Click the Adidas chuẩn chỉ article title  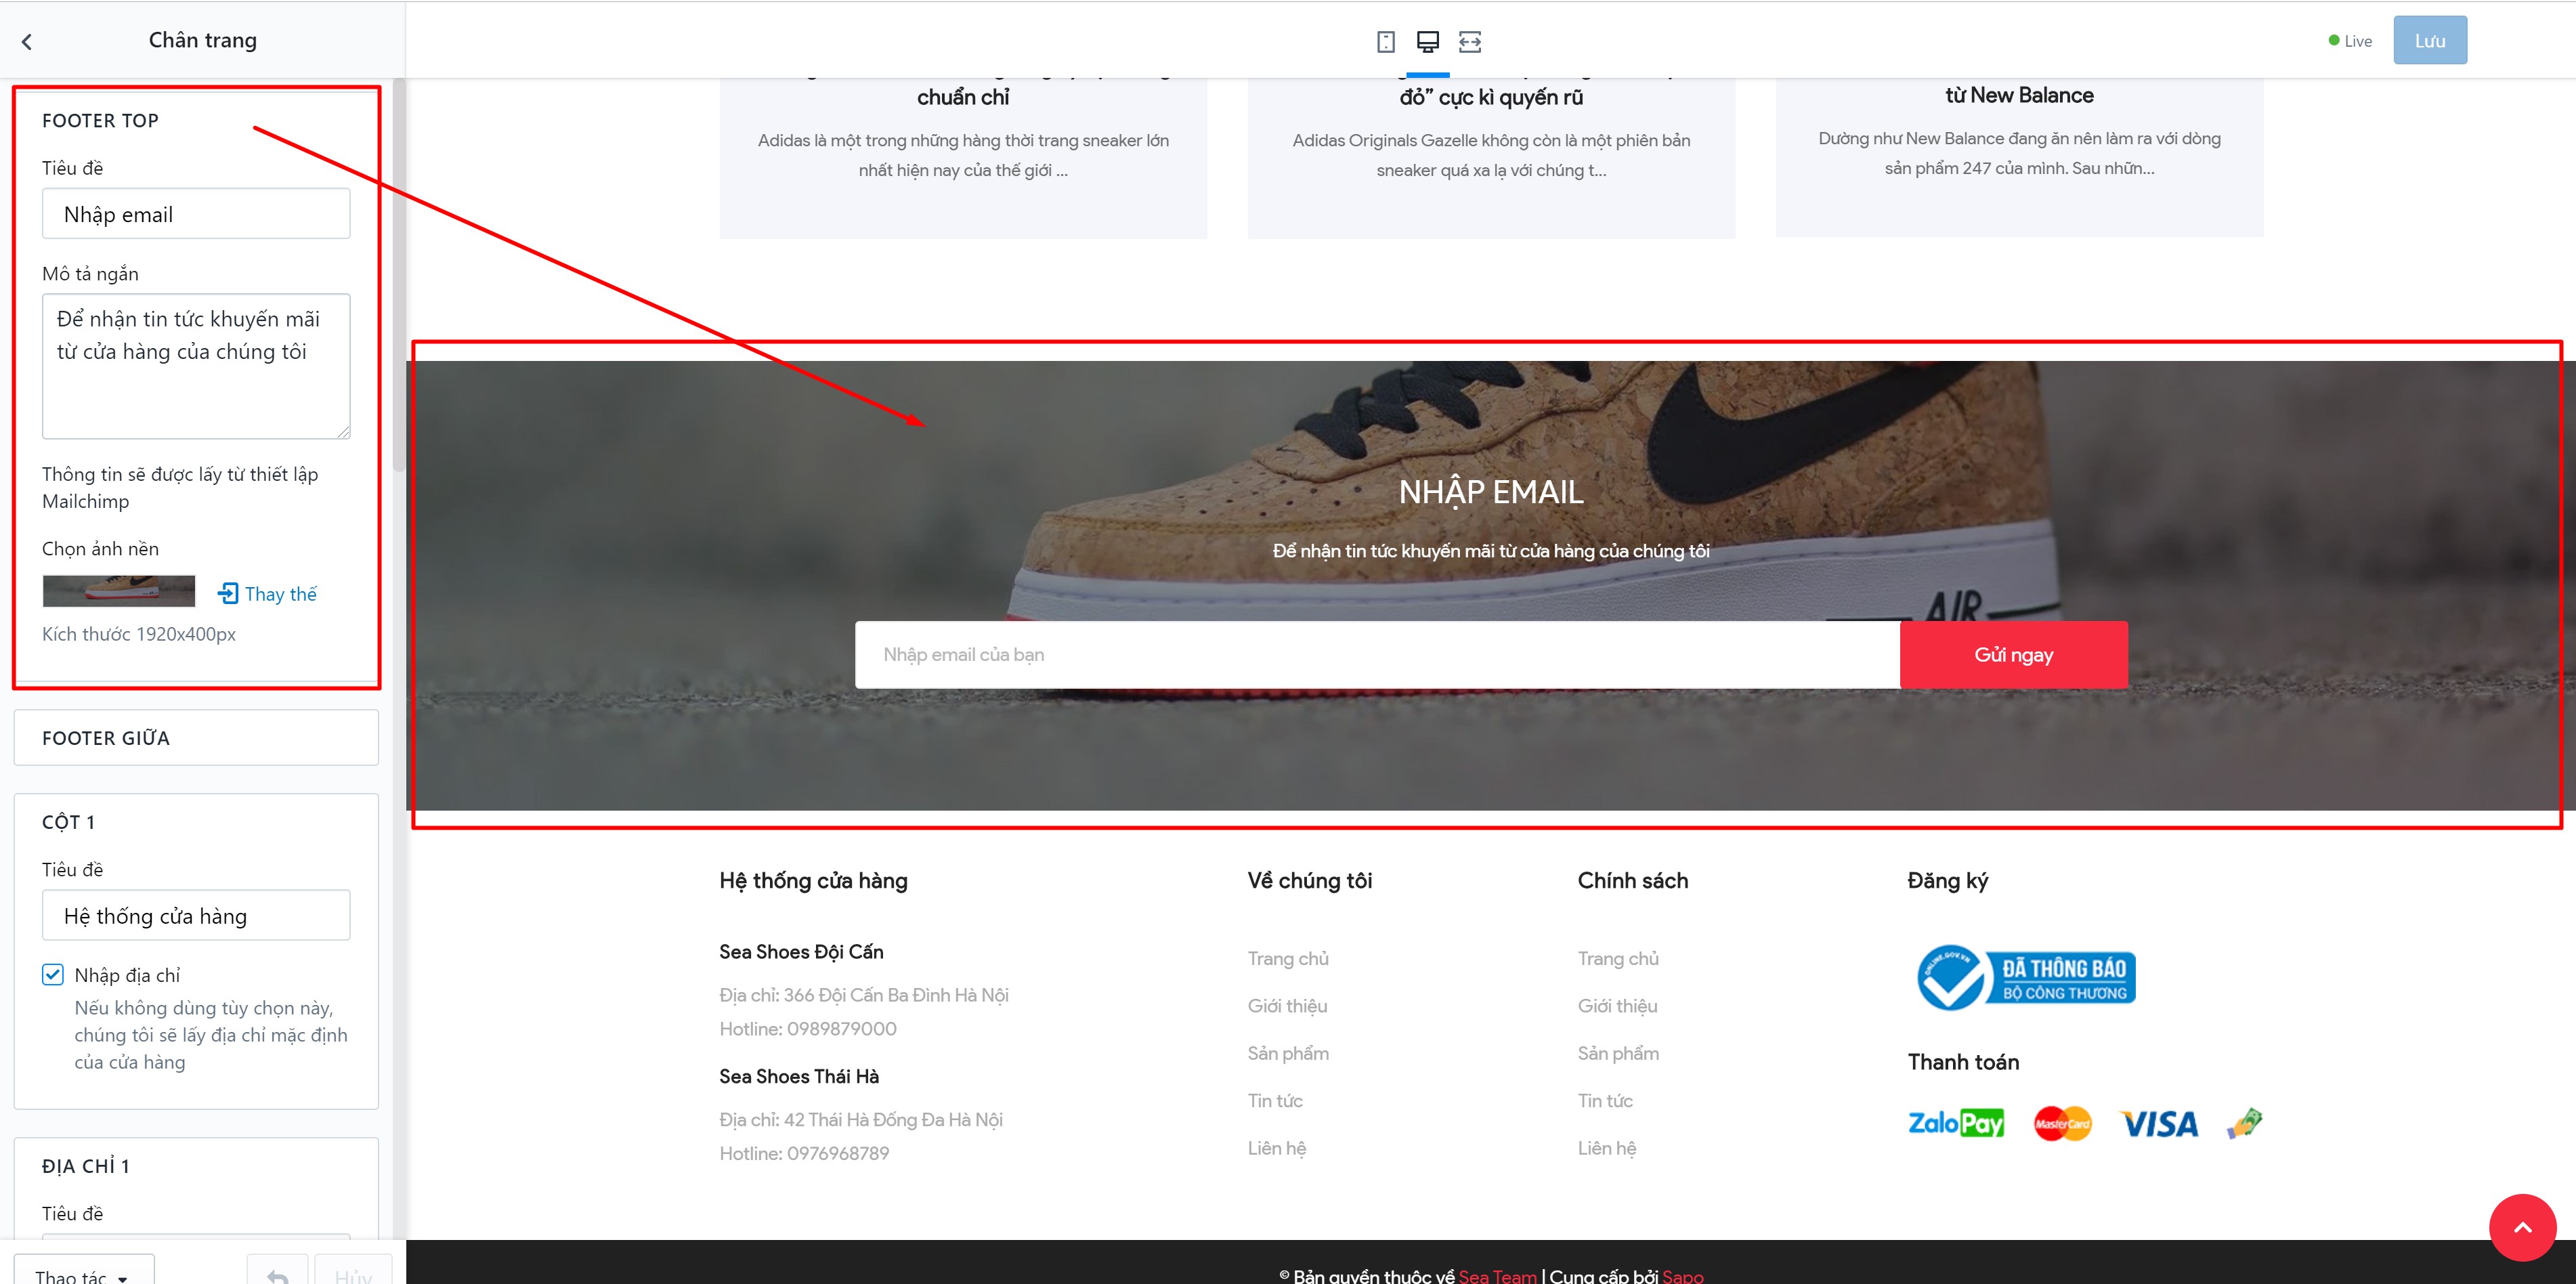[x=963, y=97]
